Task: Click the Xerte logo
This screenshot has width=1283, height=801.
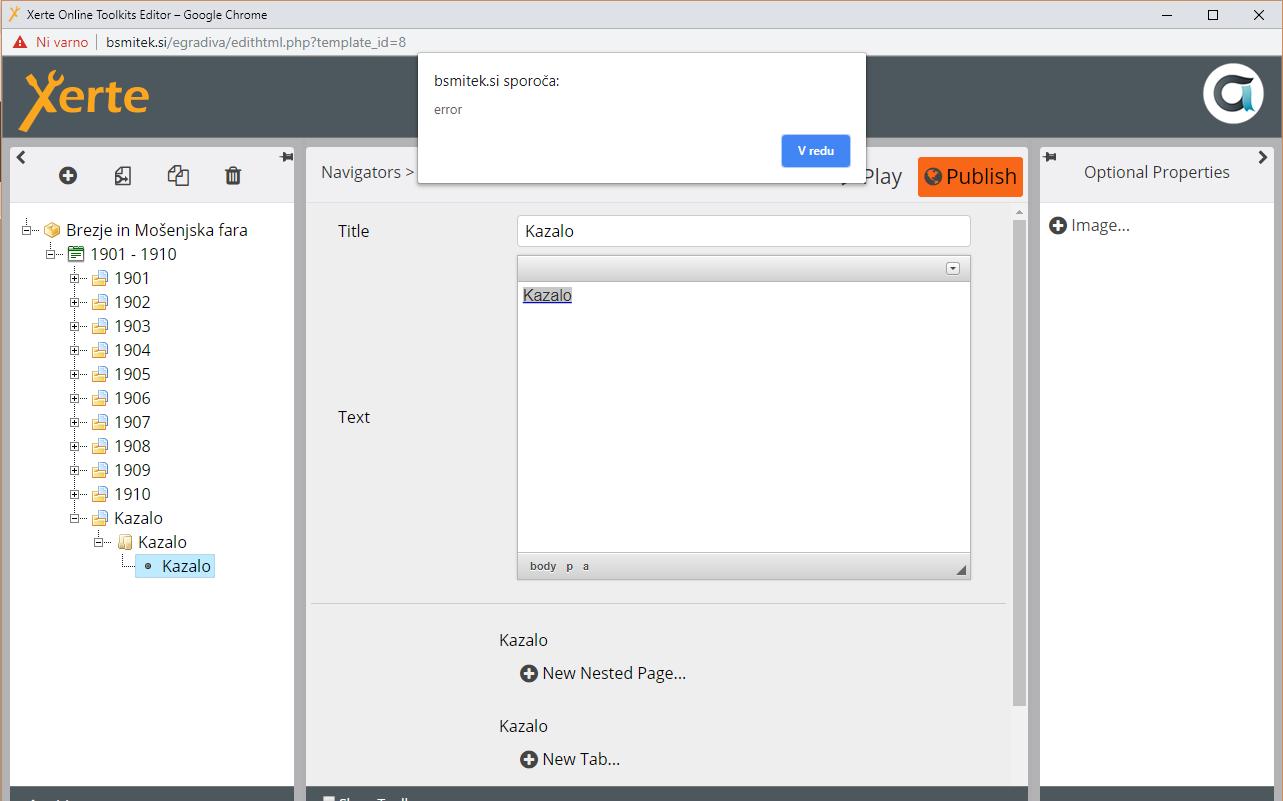Action: (84, 99)
